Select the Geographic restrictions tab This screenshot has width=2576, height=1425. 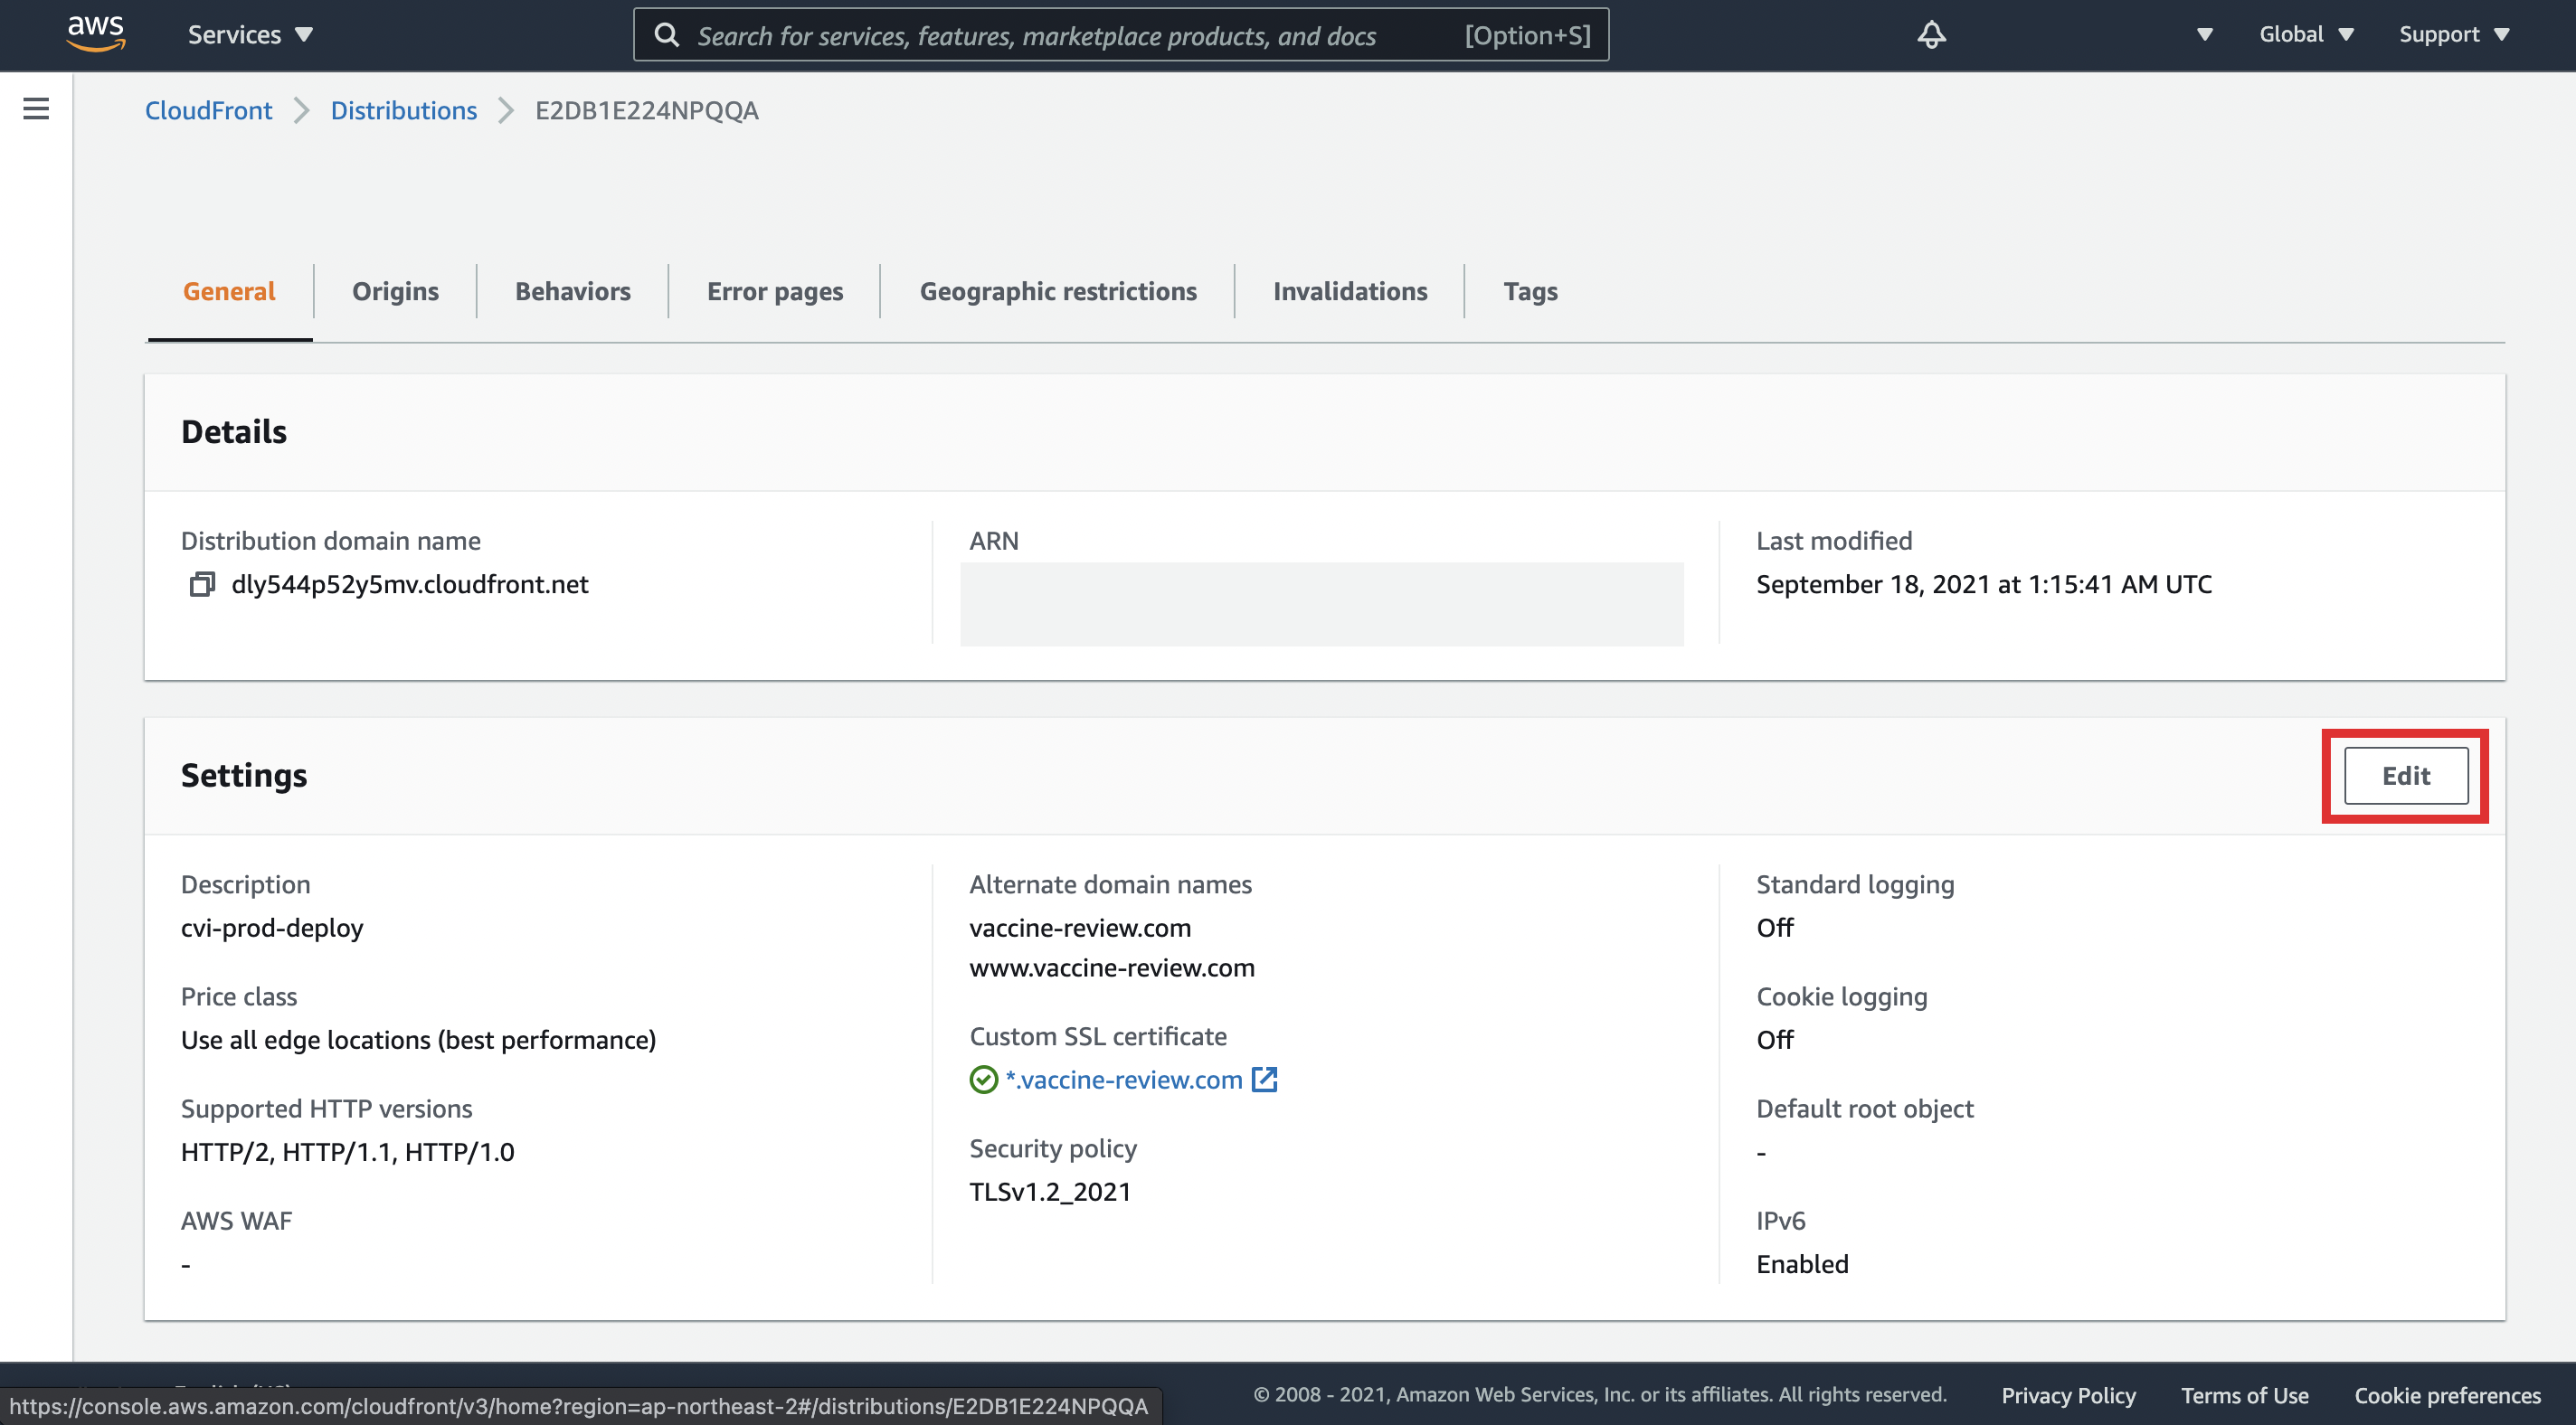[x=1057, y=291]
